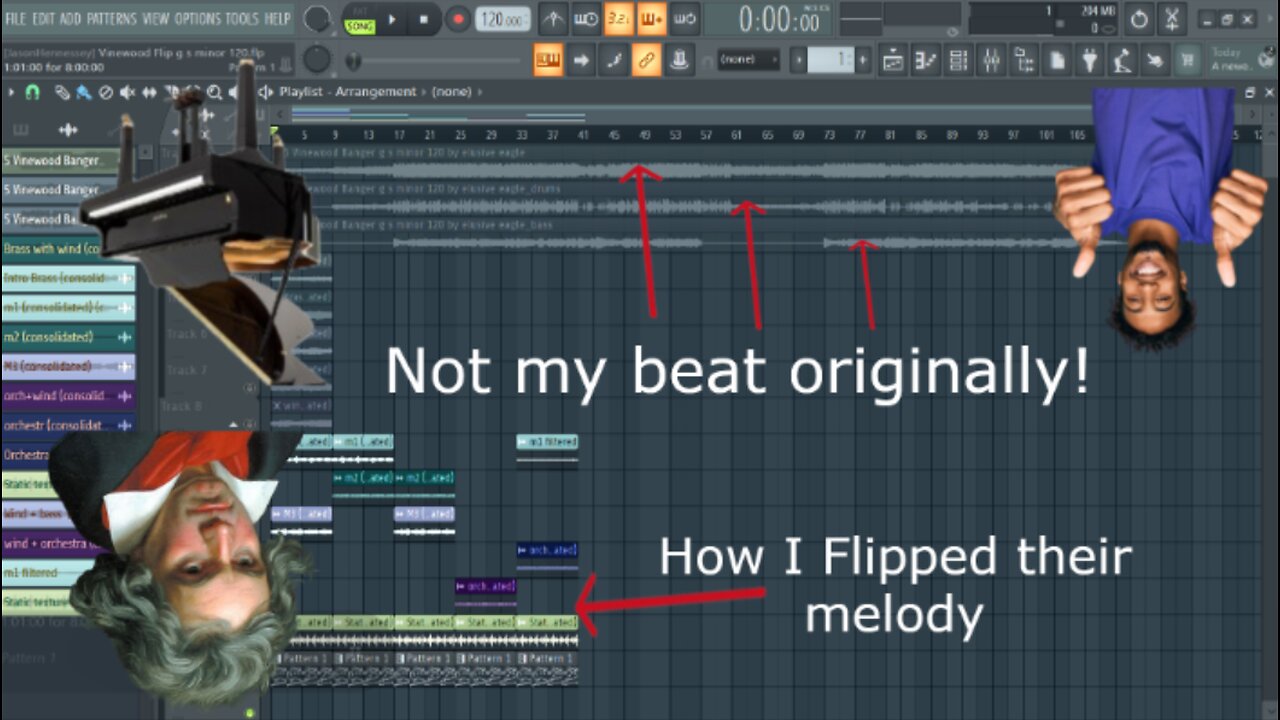Open the HELP menu
Viewport: 1280px width, 720px height.
(277, 18)
